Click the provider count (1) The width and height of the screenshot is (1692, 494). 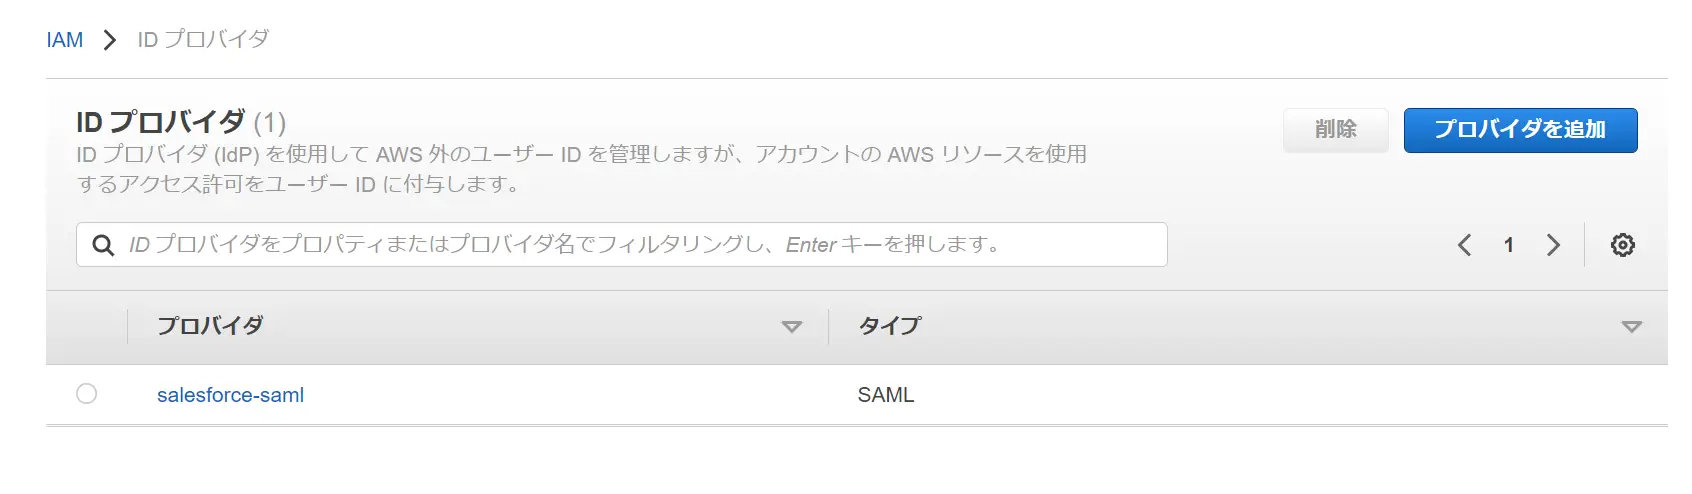coord(270,123)
